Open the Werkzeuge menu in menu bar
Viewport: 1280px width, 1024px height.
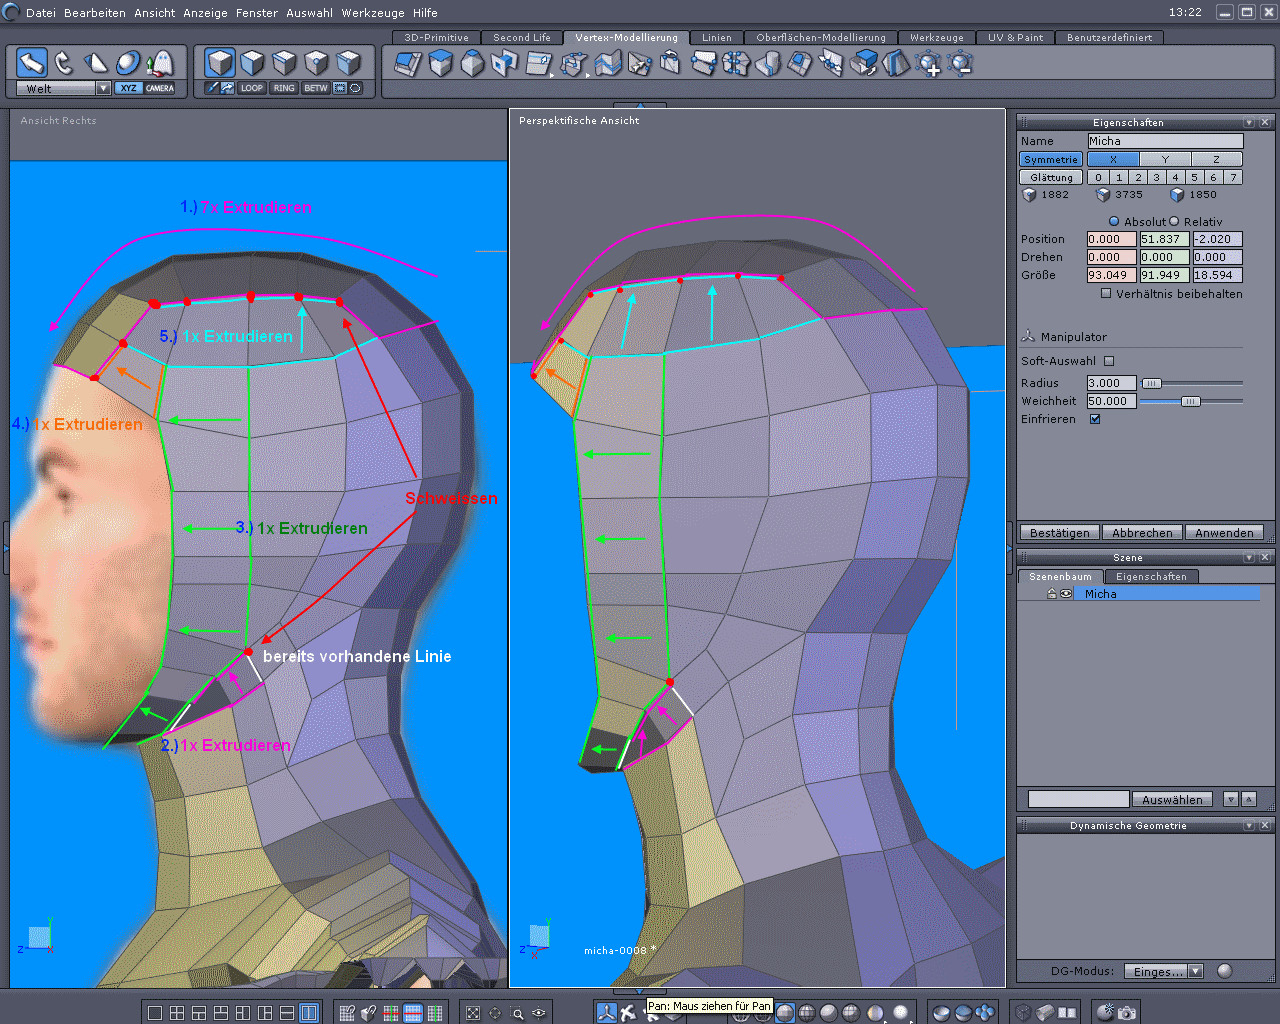373,13
